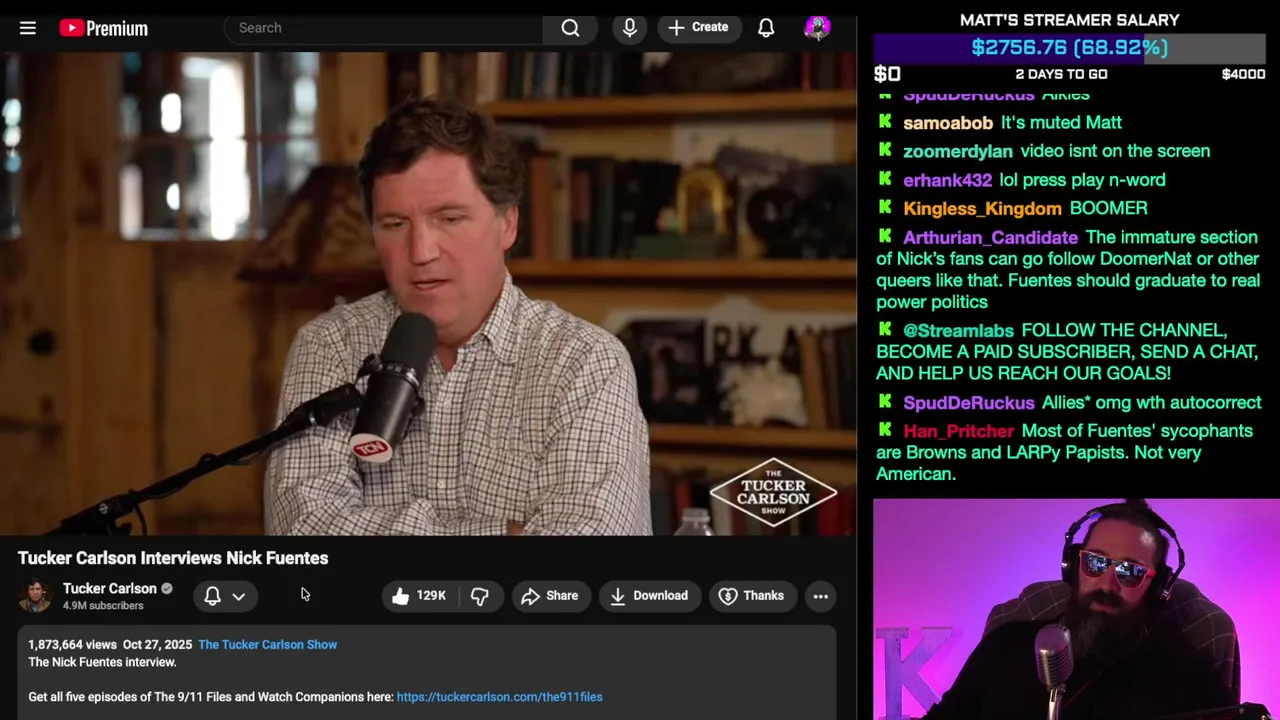
Task: Click the streamer salary progress bar
Action: pos(1070,48)
